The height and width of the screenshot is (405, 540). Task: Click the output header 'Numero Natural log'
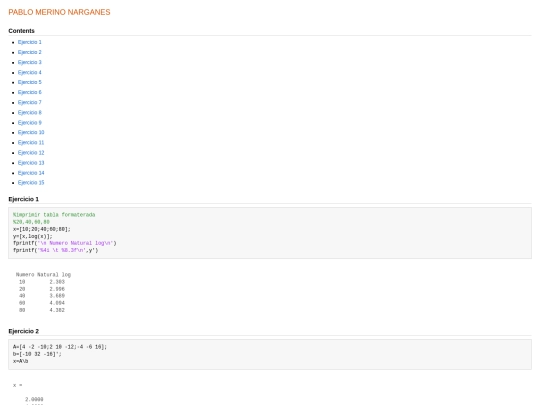(43, 275)
